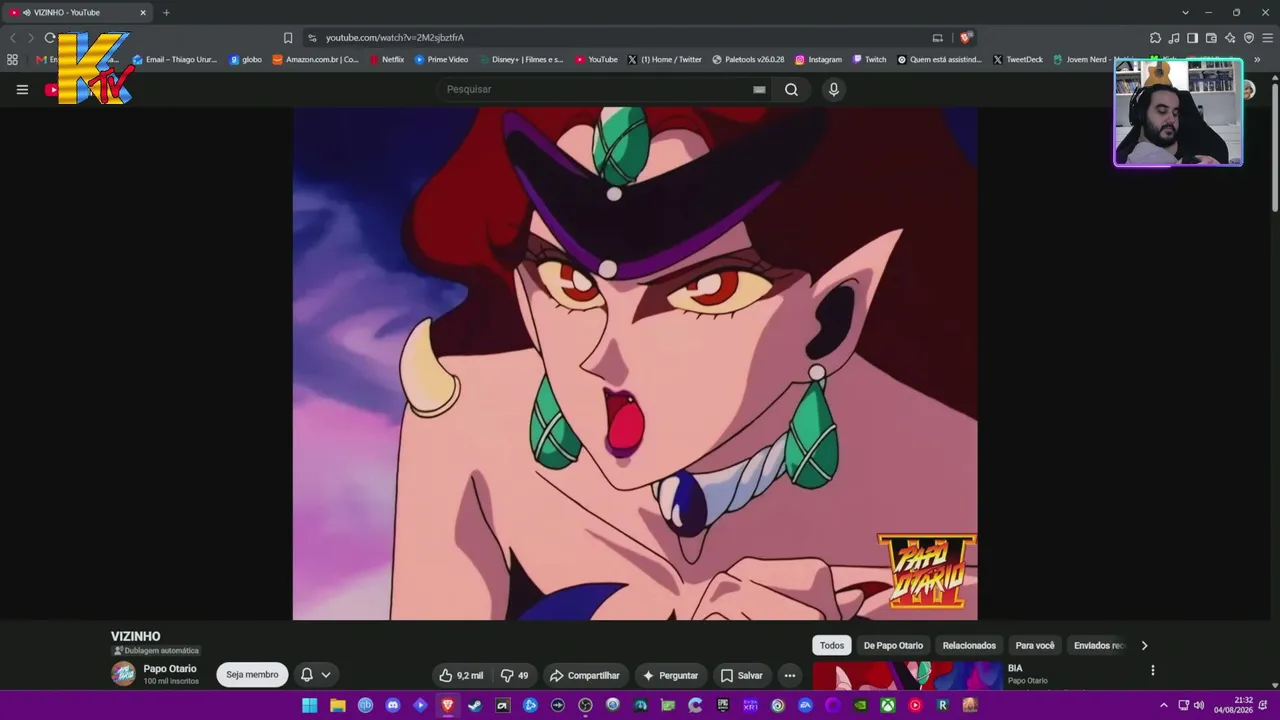
Task: Open the Amazon.com.br bookmark
Action: 315,59
